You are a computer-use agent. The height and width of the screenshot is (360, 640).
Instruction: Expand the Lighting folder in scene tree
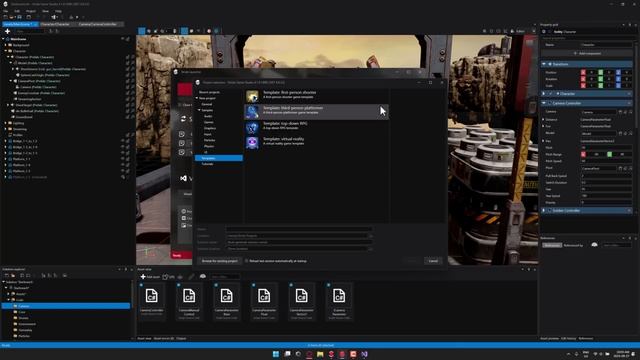[6, 123]
